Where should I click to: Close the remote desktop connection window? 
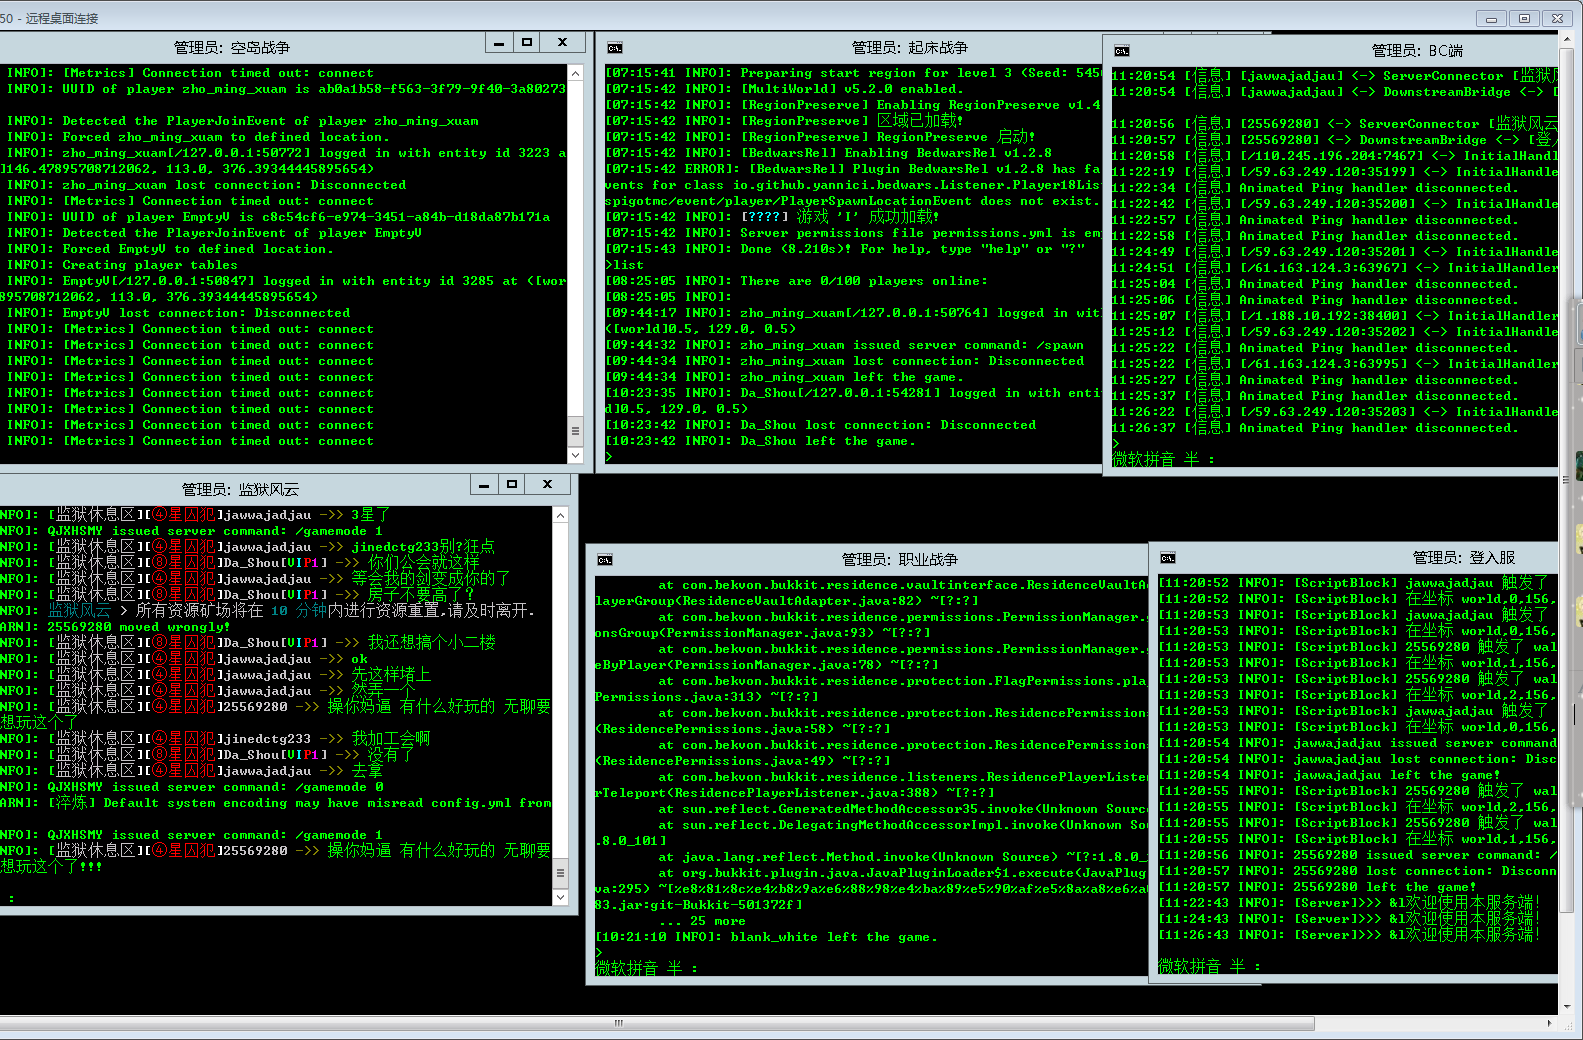[1558, 18]
